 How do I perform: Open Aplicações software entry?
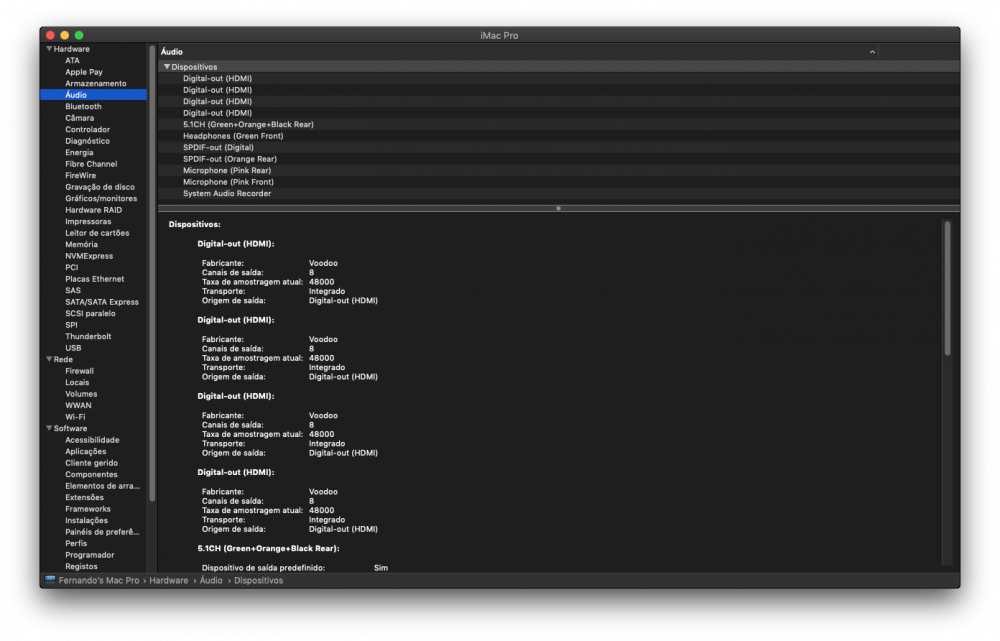tap(85, 451)
